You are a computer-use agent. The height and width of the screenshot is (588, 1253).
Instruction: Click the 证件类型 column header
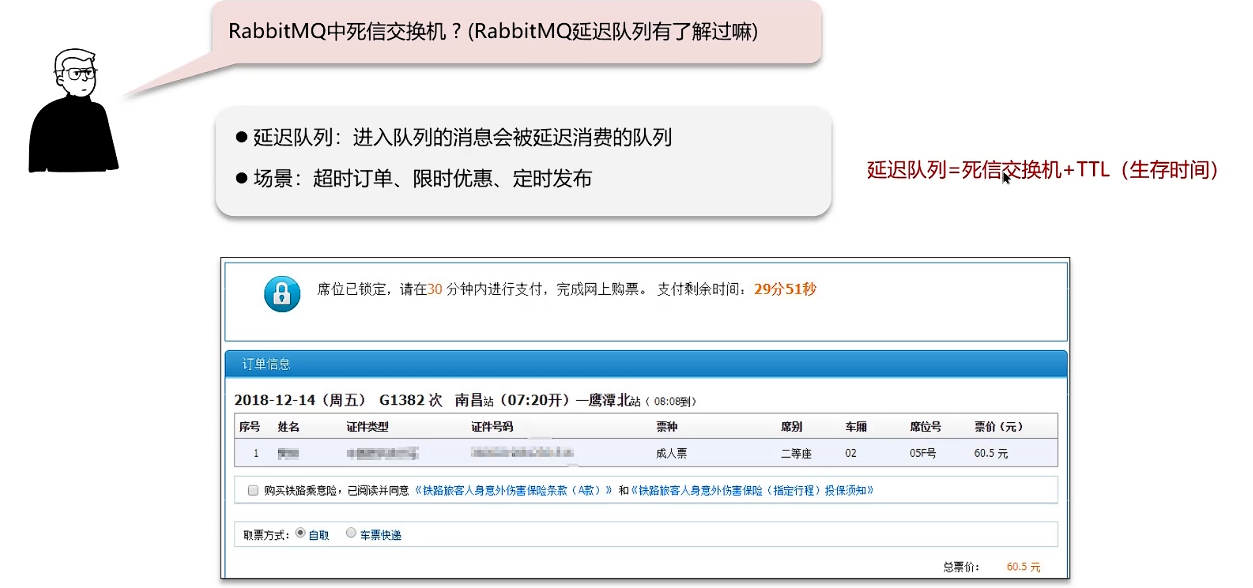coord(368,427)
